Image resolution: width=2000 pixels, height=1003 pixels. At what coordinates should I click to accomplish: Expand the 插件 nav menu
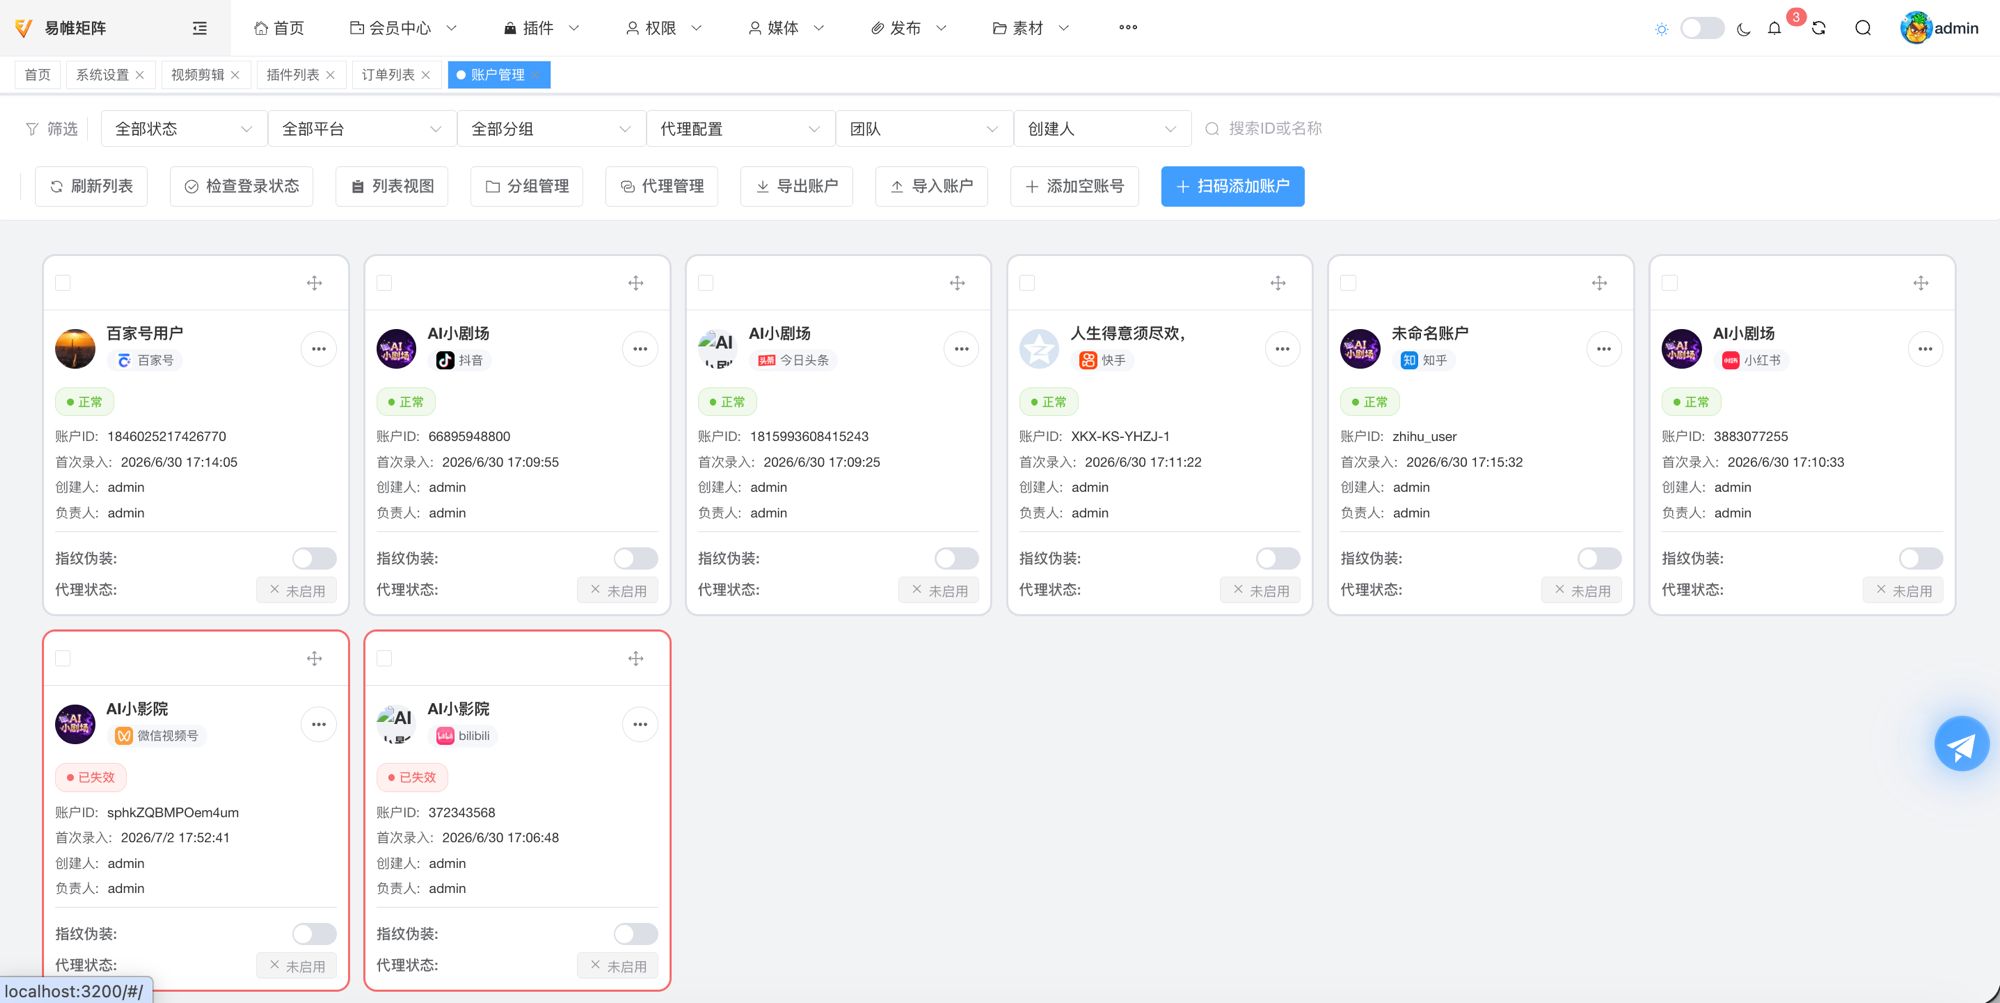click(x=541, y=28)
